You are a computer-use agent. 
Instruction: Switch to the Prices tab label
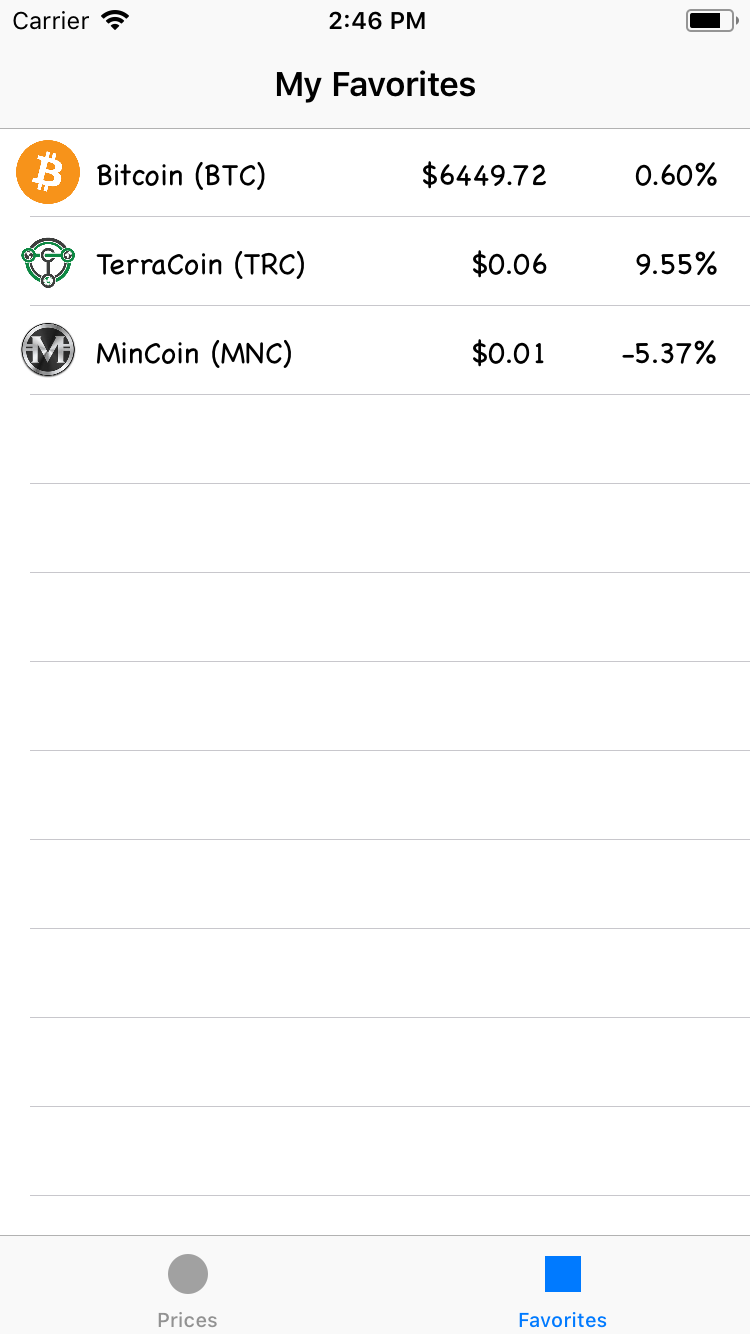coord(188,1320)
